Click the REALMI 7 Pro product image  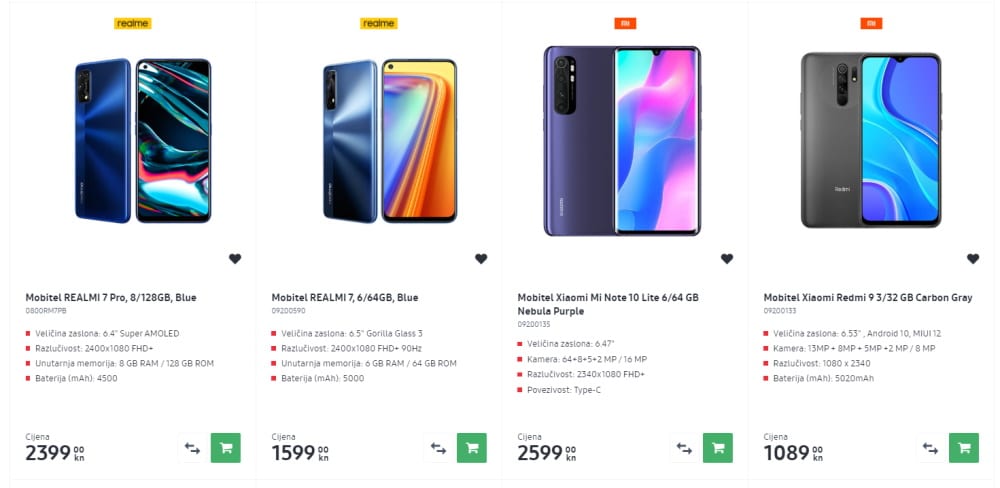pos(143,140)
